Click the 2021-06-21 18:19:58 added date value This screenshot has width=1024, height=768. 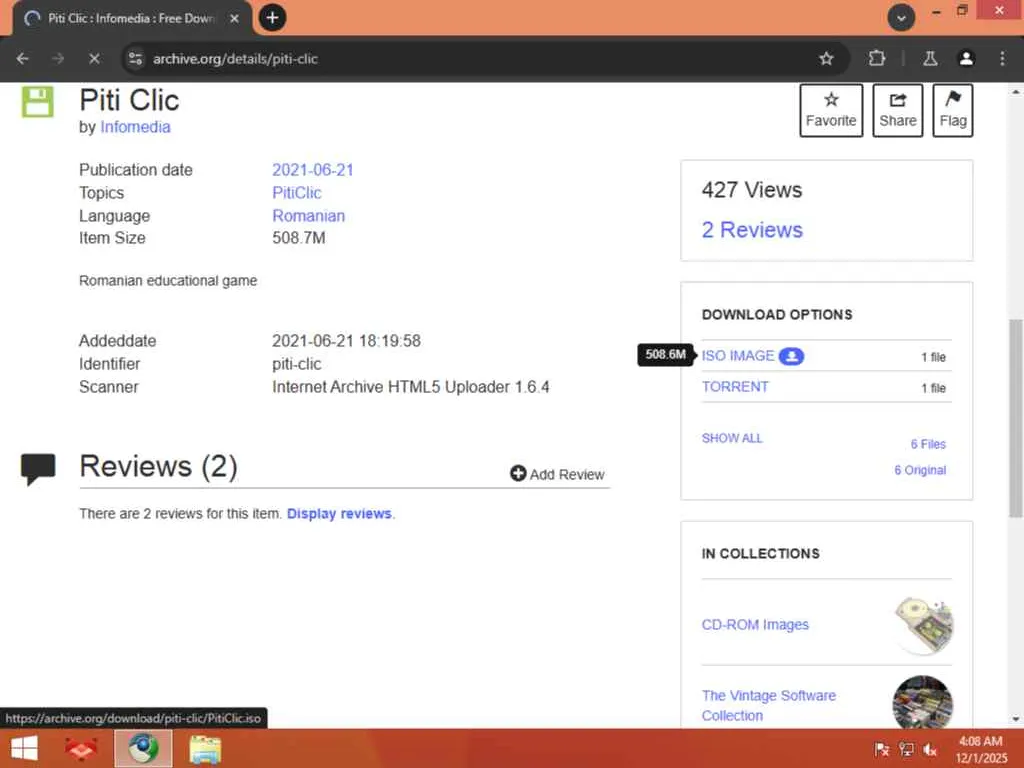point(346,341)
